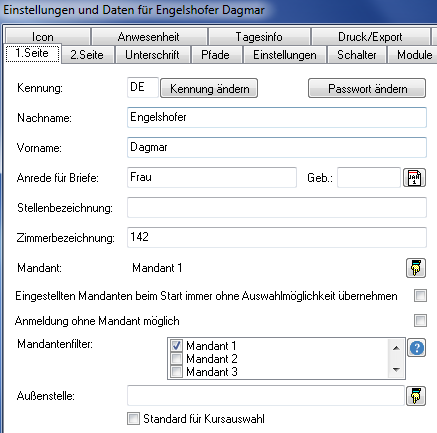This screenshot has width=437, height=433.
Task: Check Mandant 2 in Mandantenfilter
Action: pyautogui.click(x=176, y=359)
